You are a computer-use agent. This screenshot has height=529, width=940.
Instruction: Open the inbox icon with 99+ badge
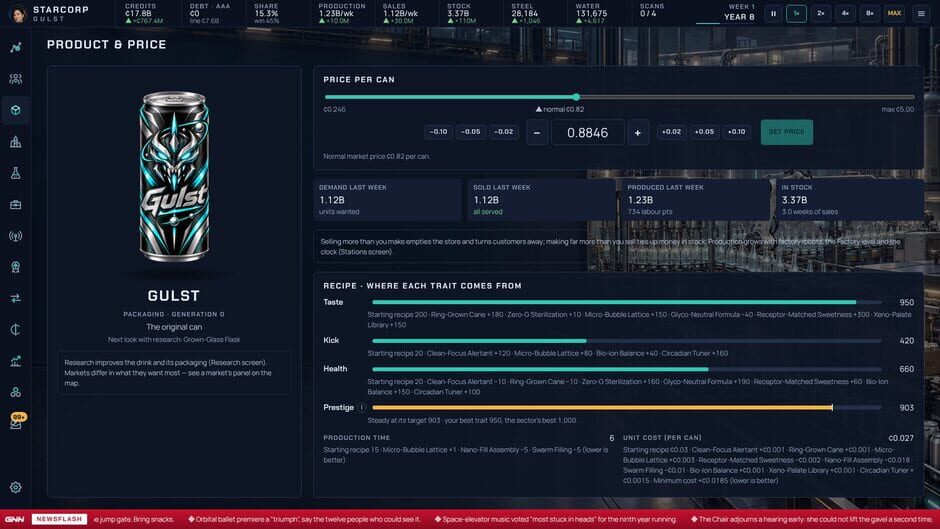click(x=16, y=422)
